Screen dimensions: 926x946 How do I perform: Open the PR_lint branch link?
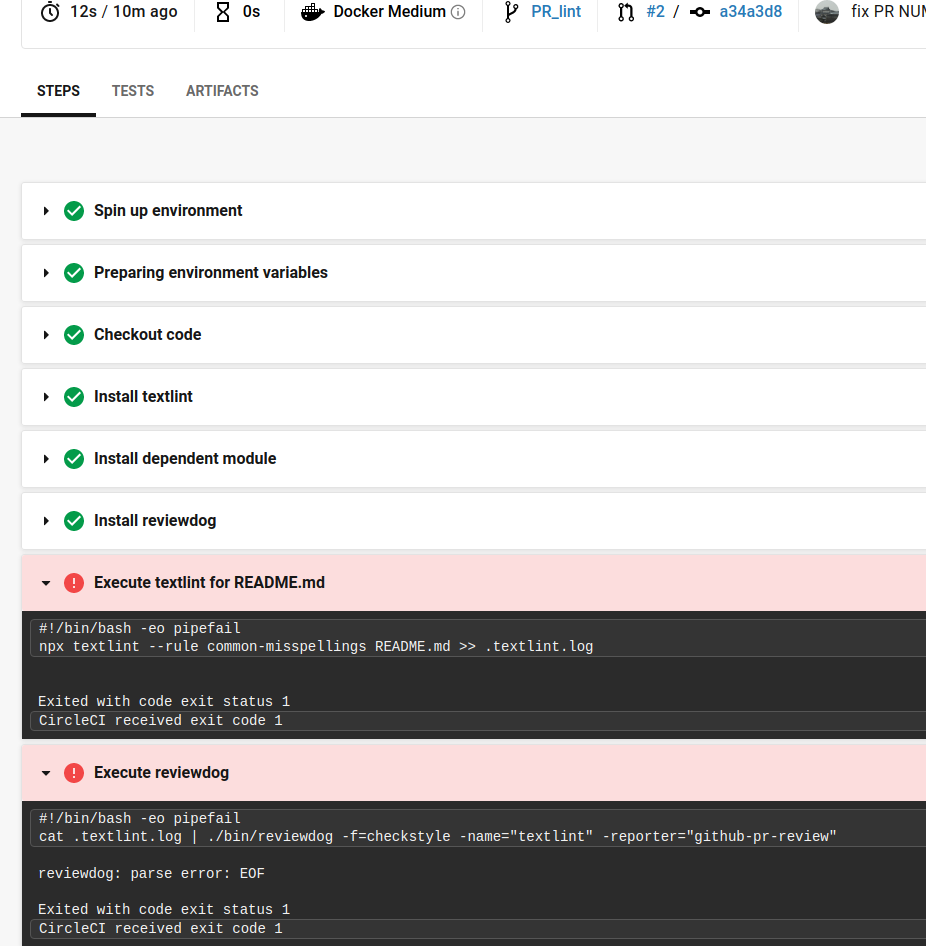point(555,11)
